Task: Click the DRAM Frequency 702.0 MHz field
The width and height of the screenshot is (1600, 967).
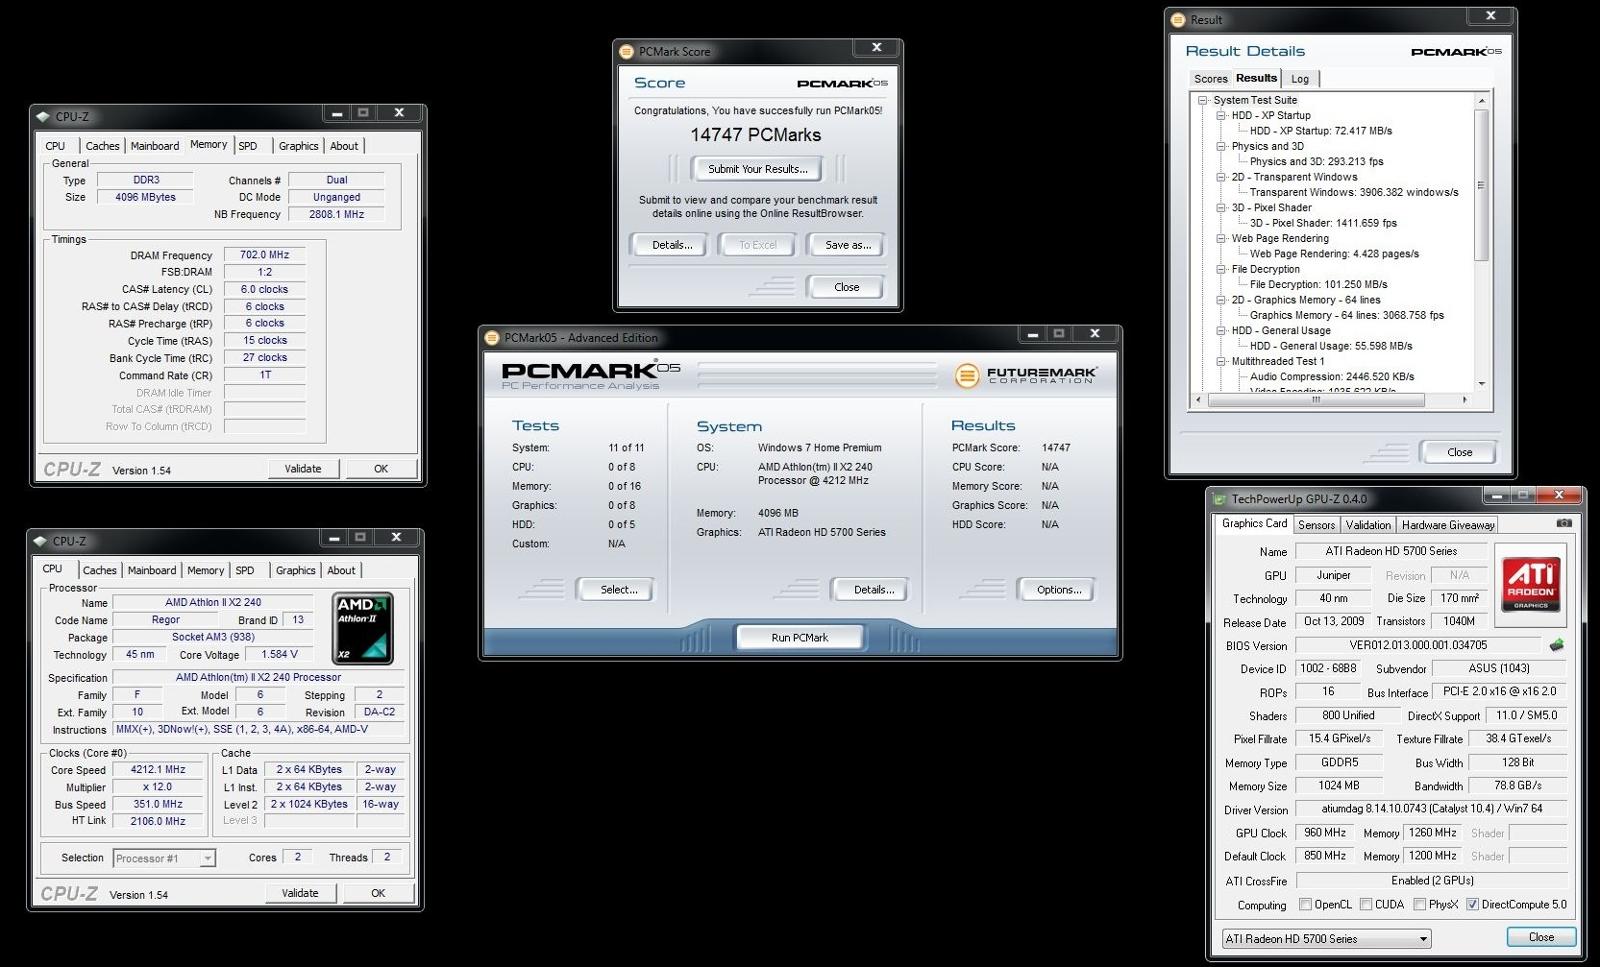Action: (264, 255)
